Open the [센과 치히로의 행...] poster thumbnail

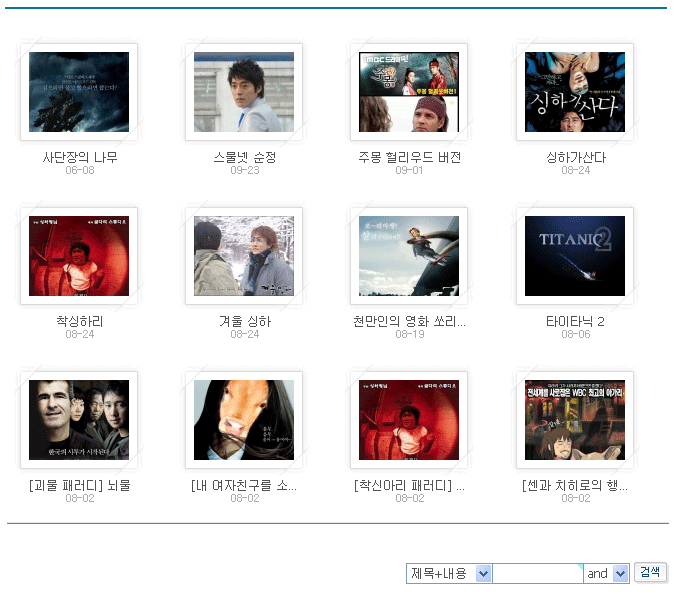(x=575, y=420)
